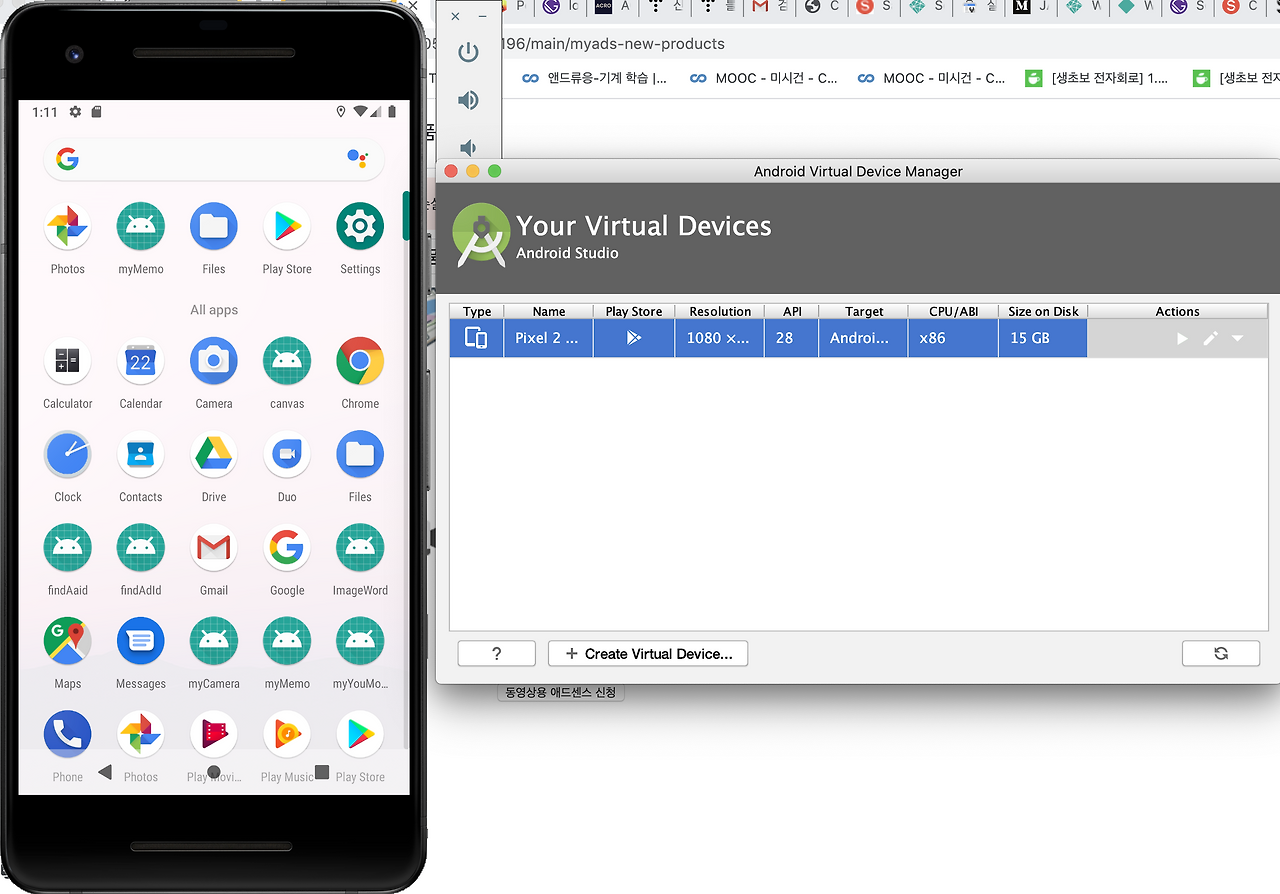Click the emulator power button
1280x894 pixels.
468,52
